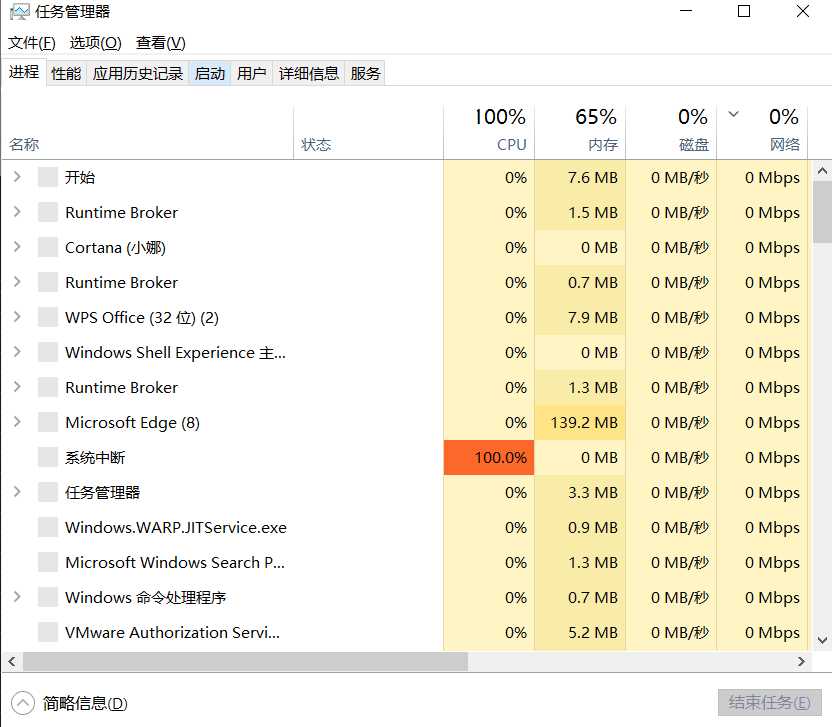This screenshot has height=727, width=832.
Task: Click the icon next to Microsoft Edge (8)
Action: [x=47, y=423]
